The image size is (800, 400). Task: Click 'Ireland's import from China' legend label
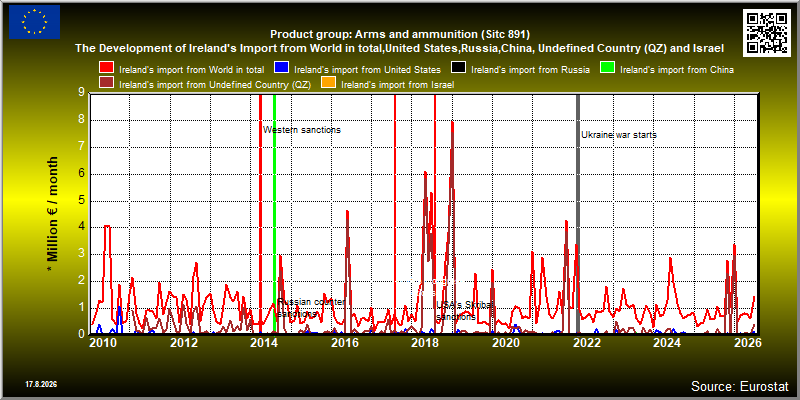point(677,70)
